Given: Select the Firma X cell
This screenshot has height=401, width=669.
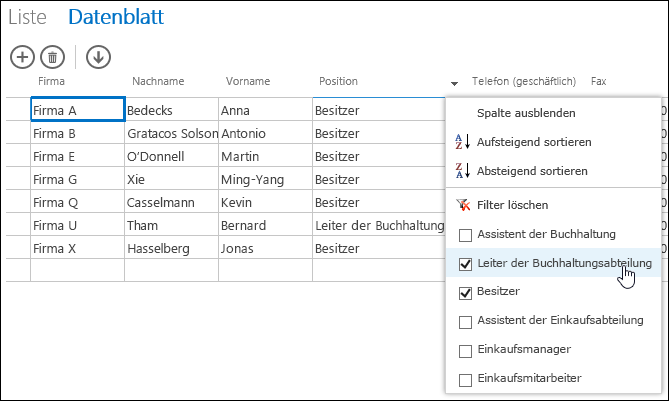Looking at the screenshot, I should pos(78,247).
